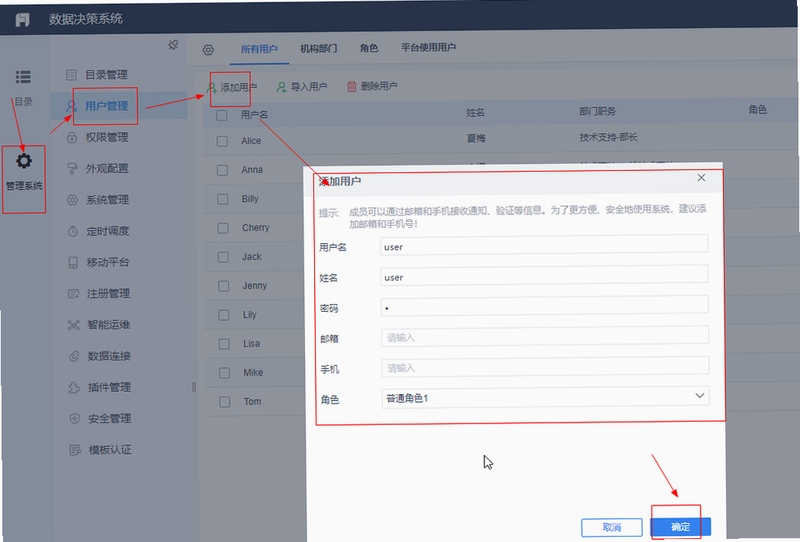Click the 姓名 input field
Viewport: 800px width, 542px height.
pos(544,275)
